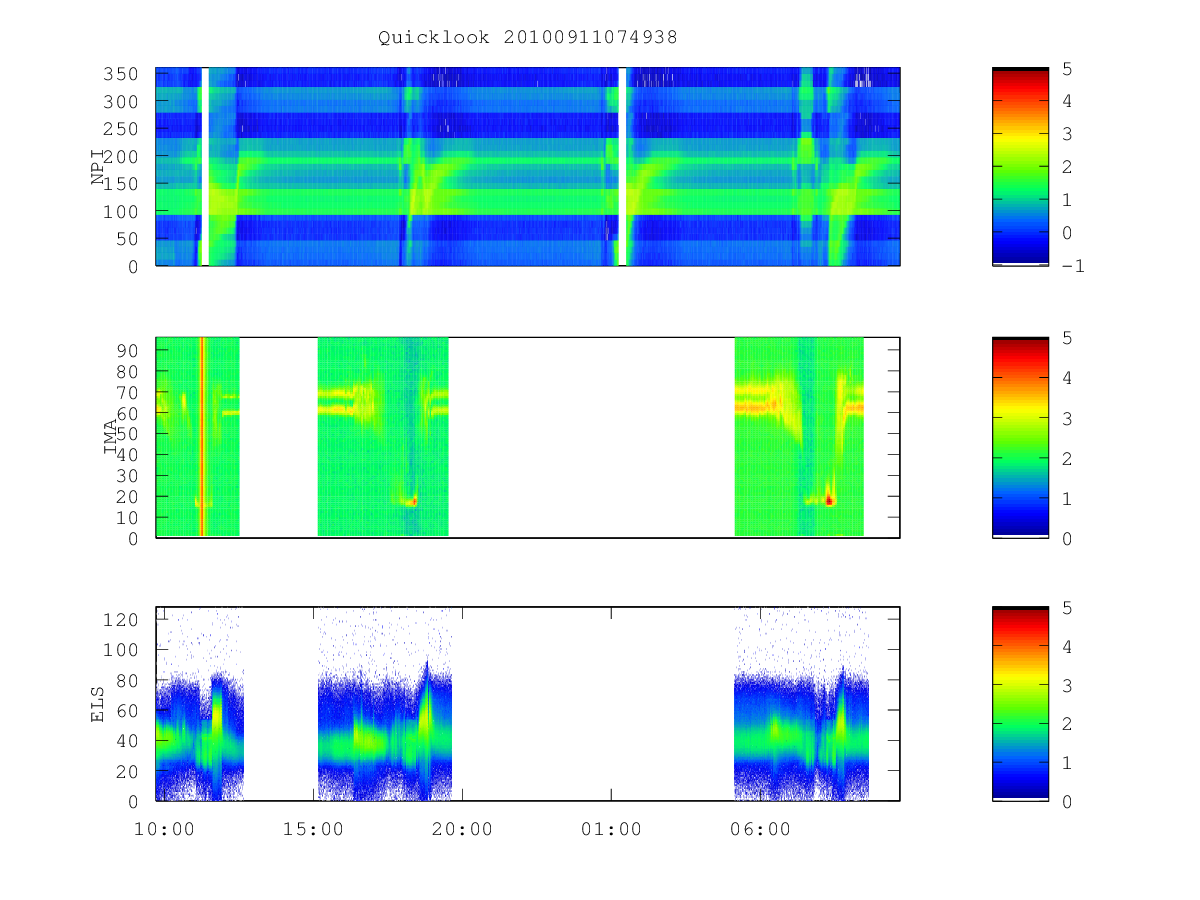Click the '40' tick on ELS axis

pyautogui.click(x=126, y=741)
